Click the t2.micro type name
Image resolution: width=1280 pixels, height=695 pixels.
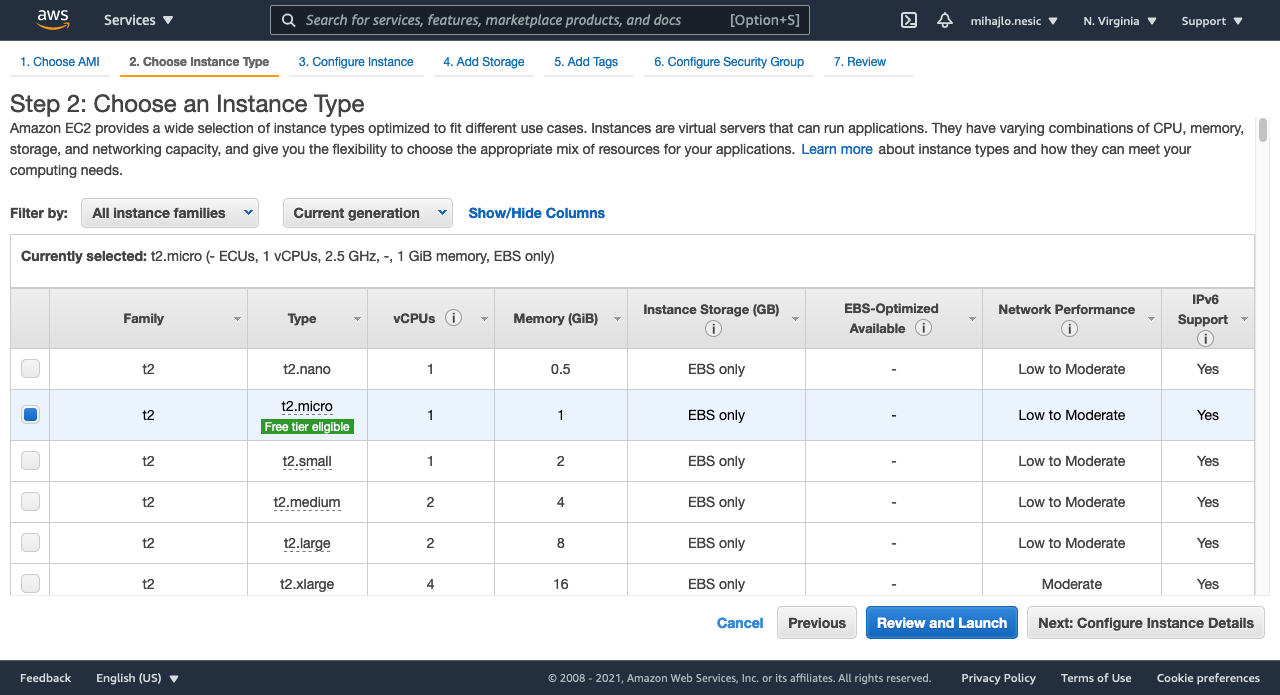pyautogui.click(x=307, y=406)
